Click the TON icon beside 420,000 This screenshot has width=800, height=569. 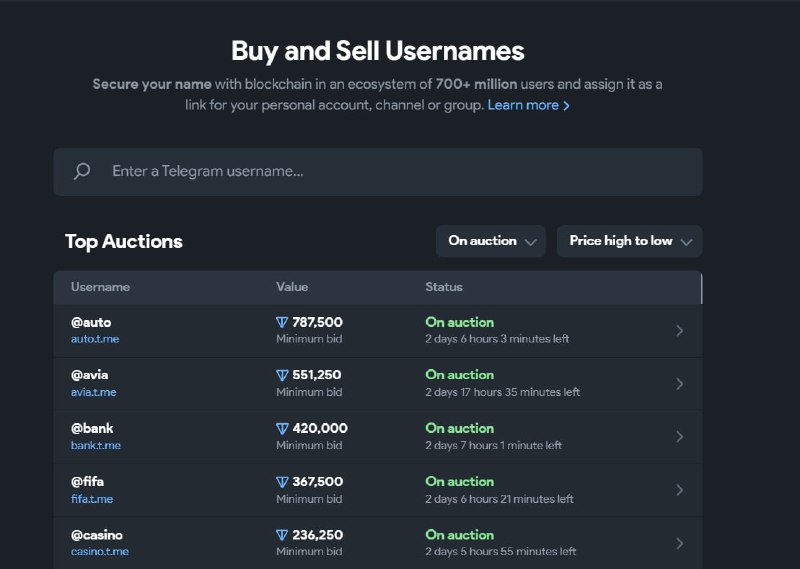282,429
